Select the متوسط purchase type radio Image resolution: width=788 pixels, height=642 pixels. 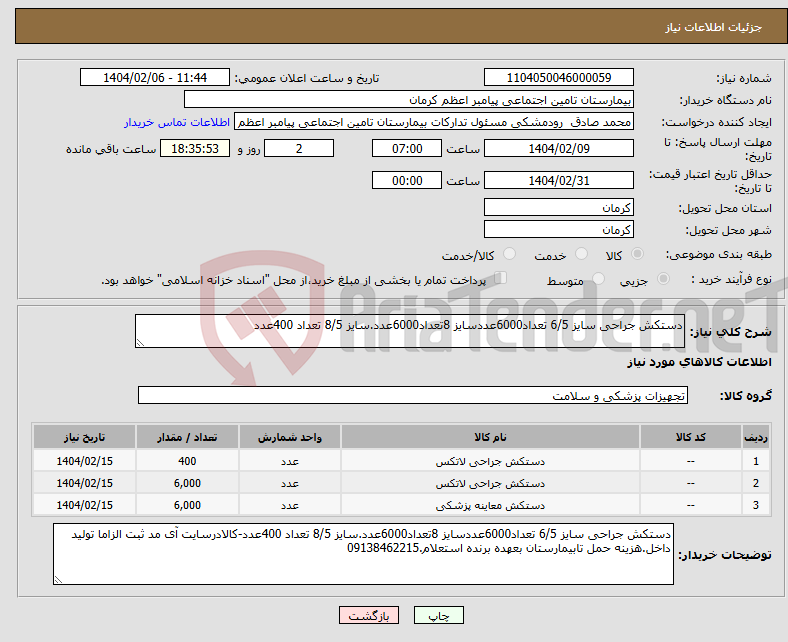click(598, 279)
